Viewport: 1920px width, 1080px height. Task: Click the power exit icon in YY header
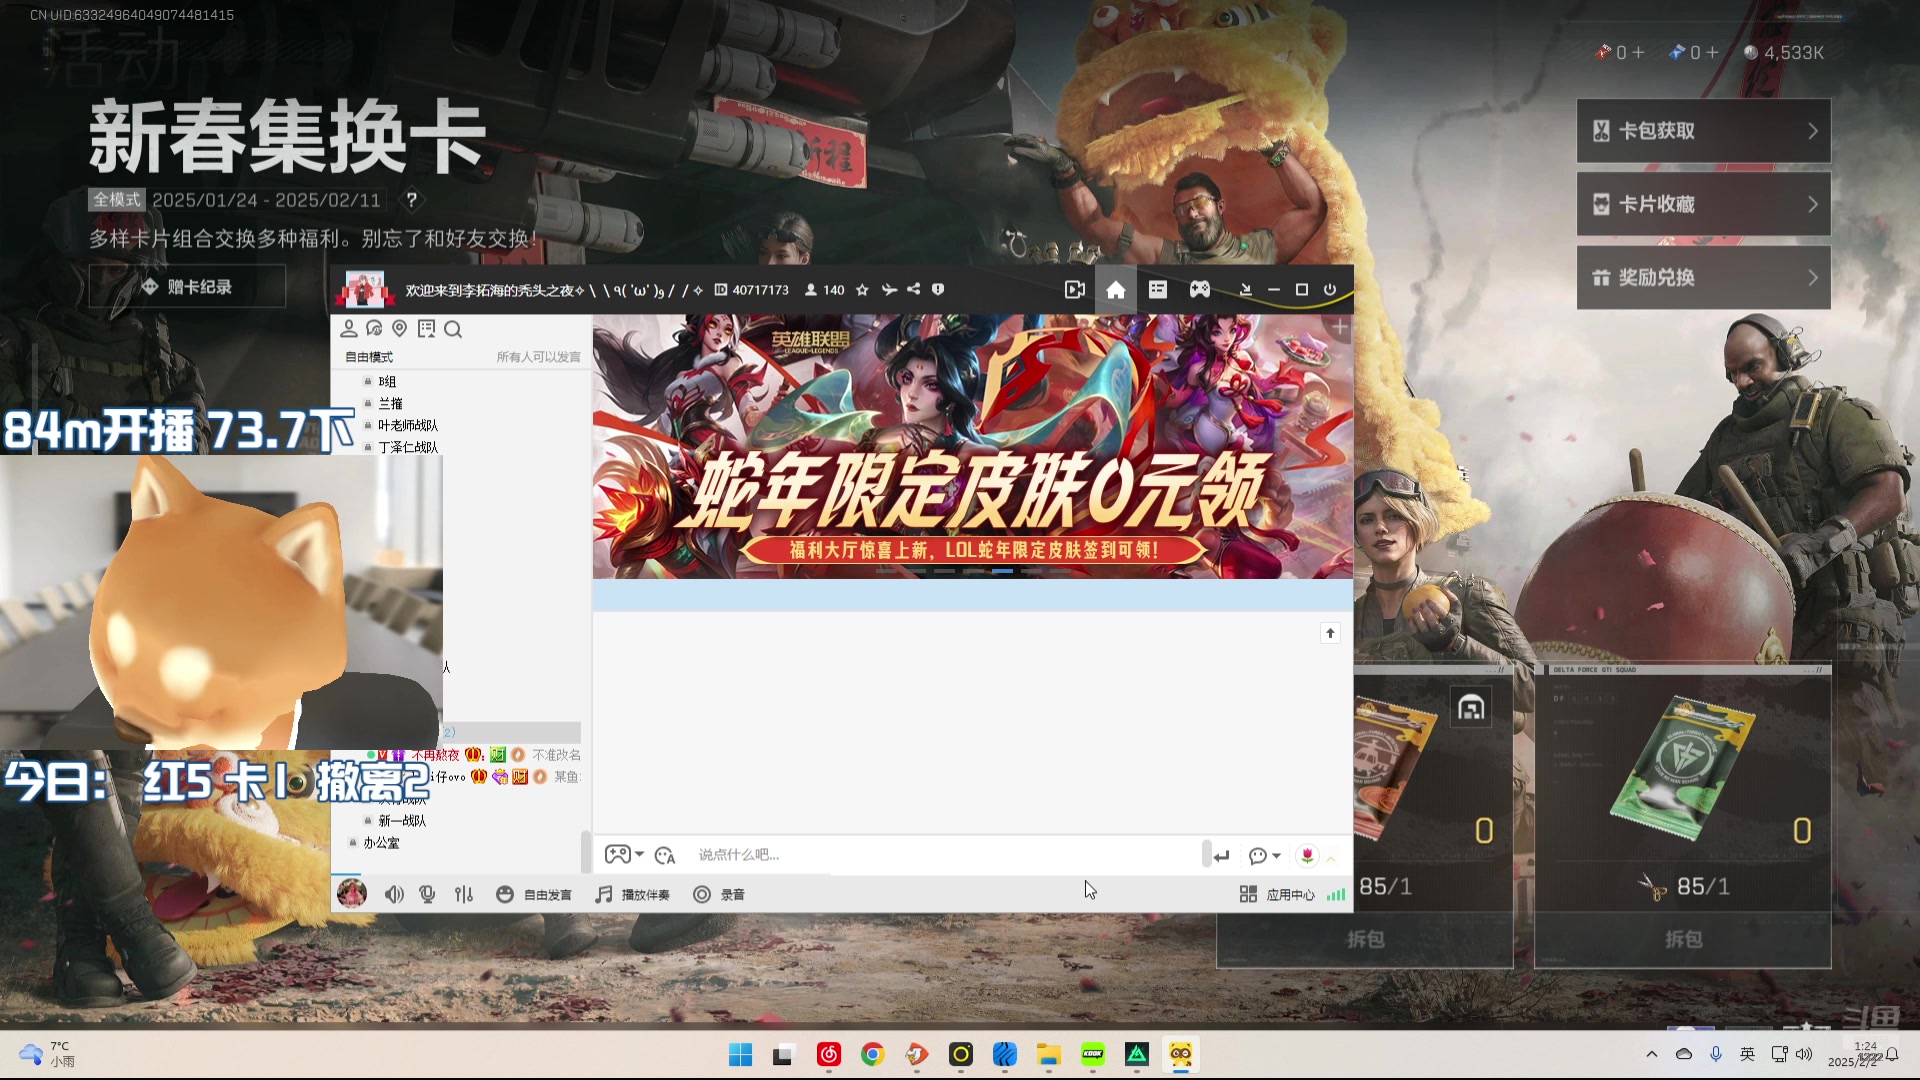[1330, 290]
